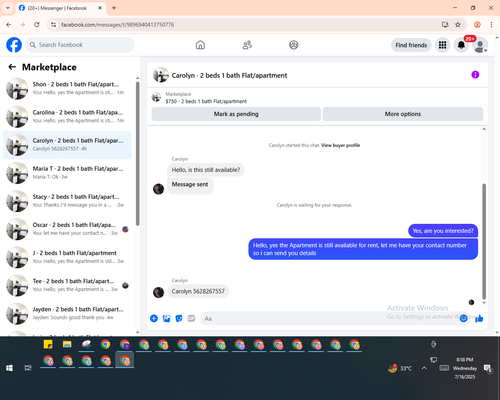Show hidden system tray icons
This screenshot has height=400, width=500.
pos(424,368)
